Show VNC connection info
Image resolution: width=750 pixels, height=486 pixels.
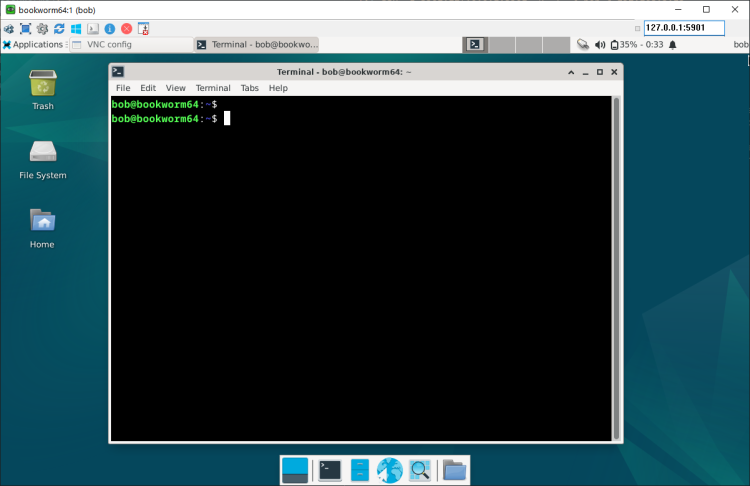click(x=110, y=29)
